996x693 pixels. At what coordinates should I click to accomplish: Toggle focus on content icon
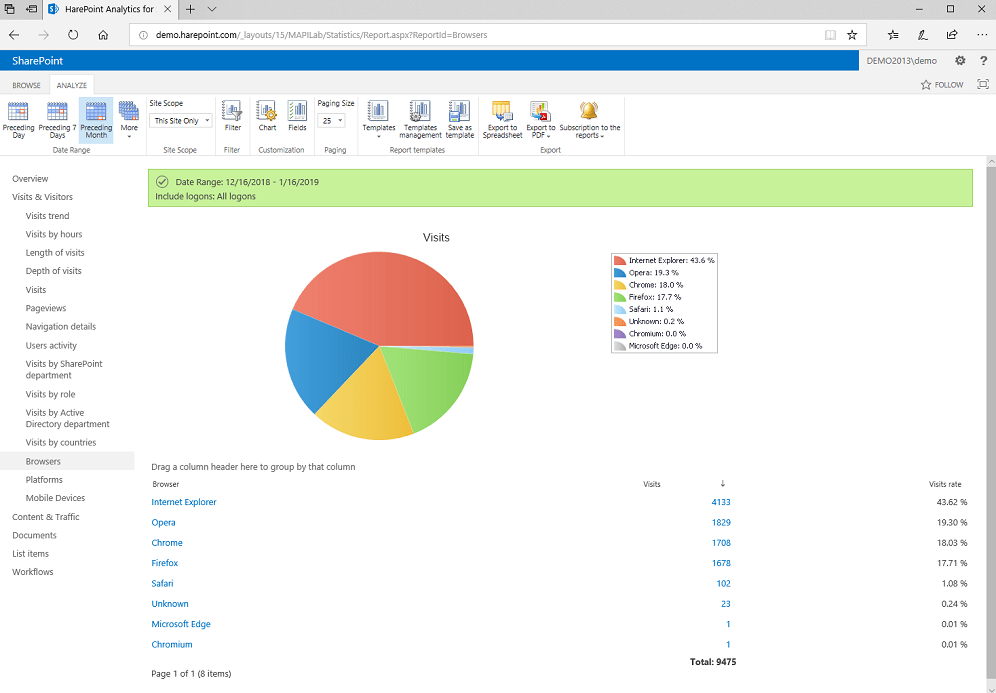click(983, 84)
